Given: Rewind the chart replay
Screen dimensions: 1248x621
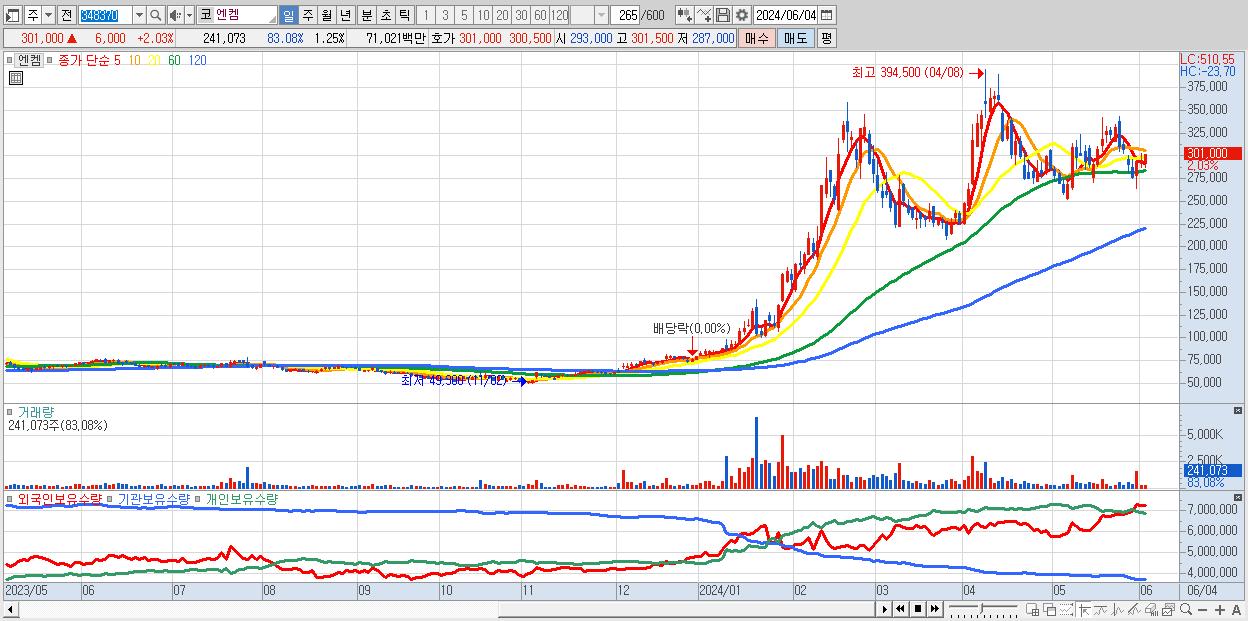Looking at the screenshot, I should coord(900,609).
